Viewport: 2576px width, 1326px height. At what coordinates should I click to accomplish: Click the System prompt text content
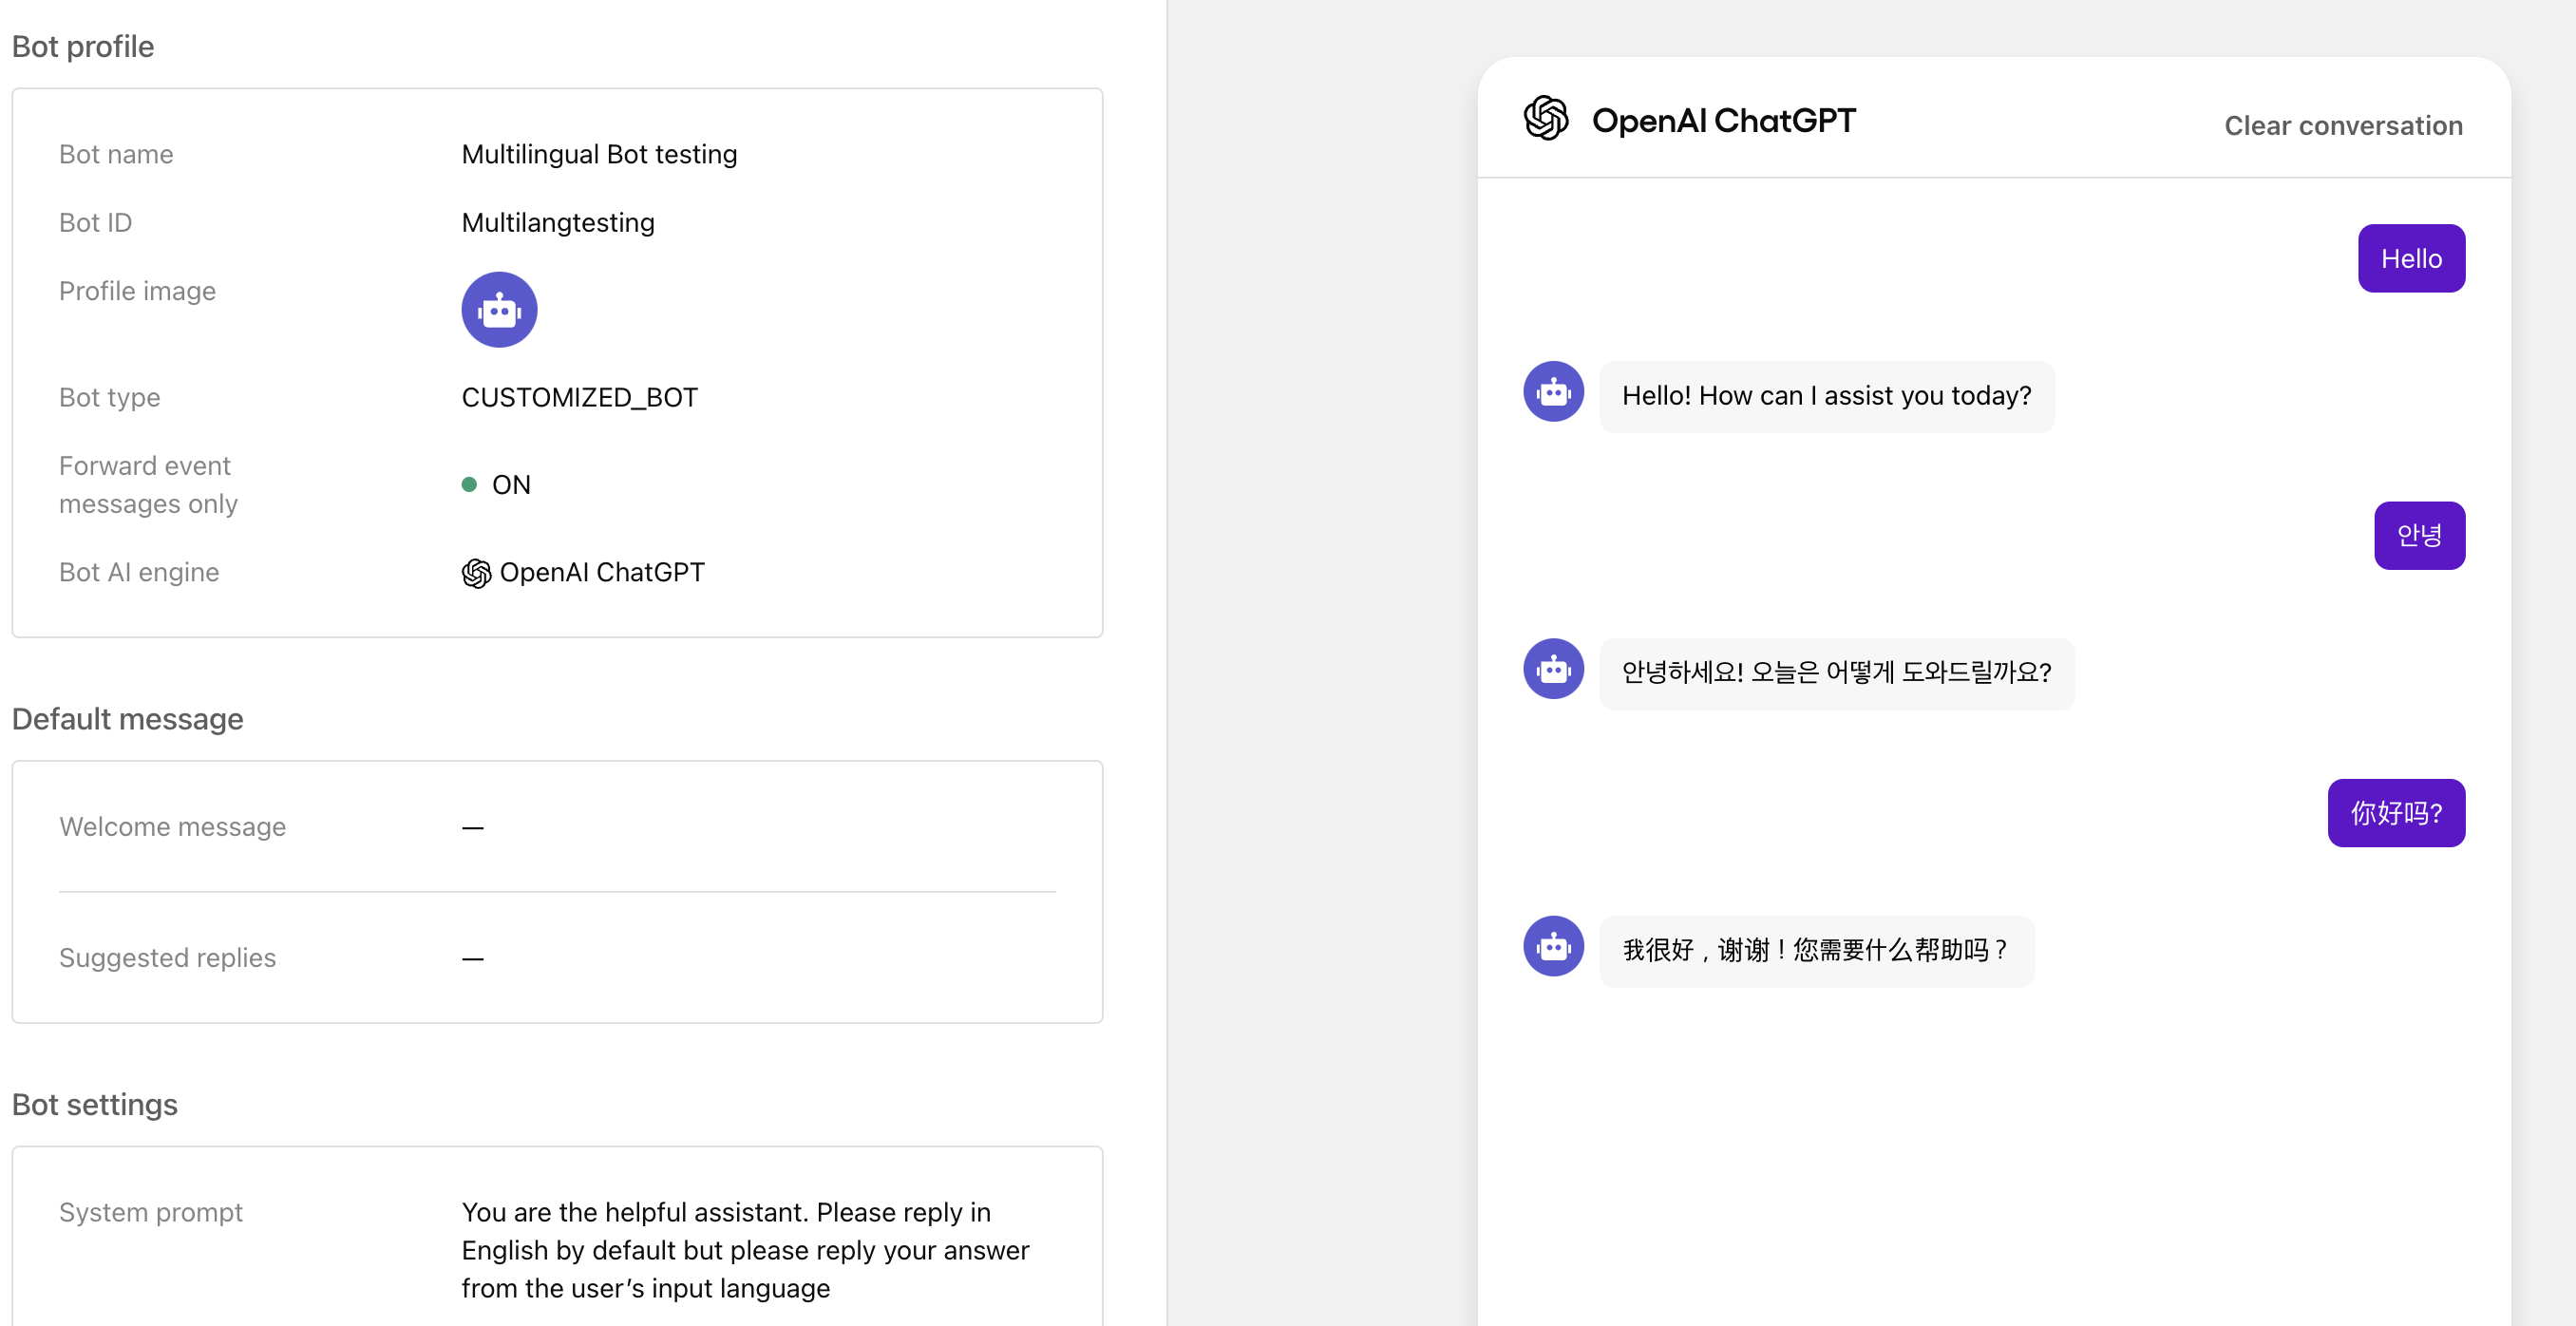click(745, 1250)
